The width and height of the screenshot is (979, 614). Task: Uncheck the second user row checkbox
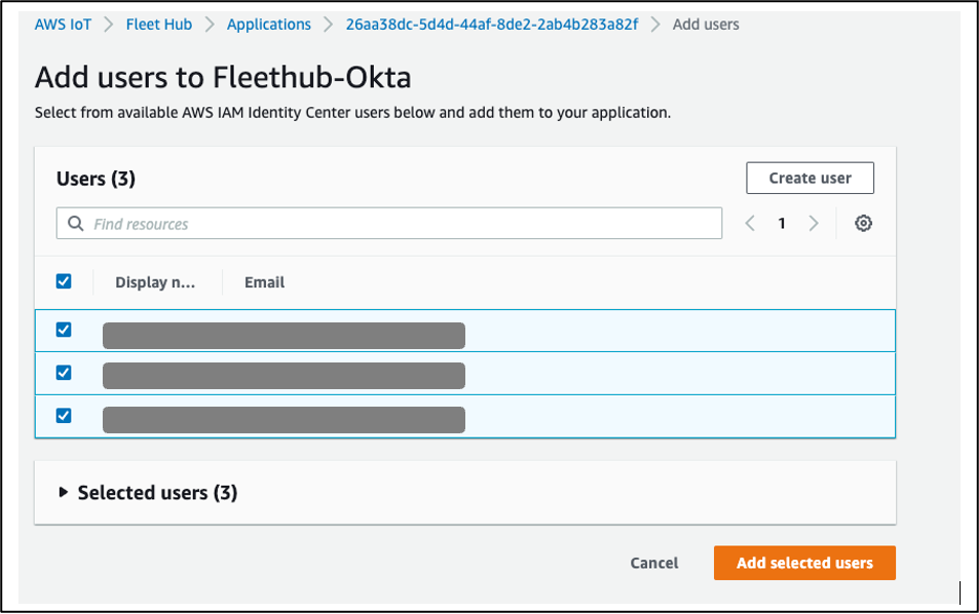tap(64, 372)
